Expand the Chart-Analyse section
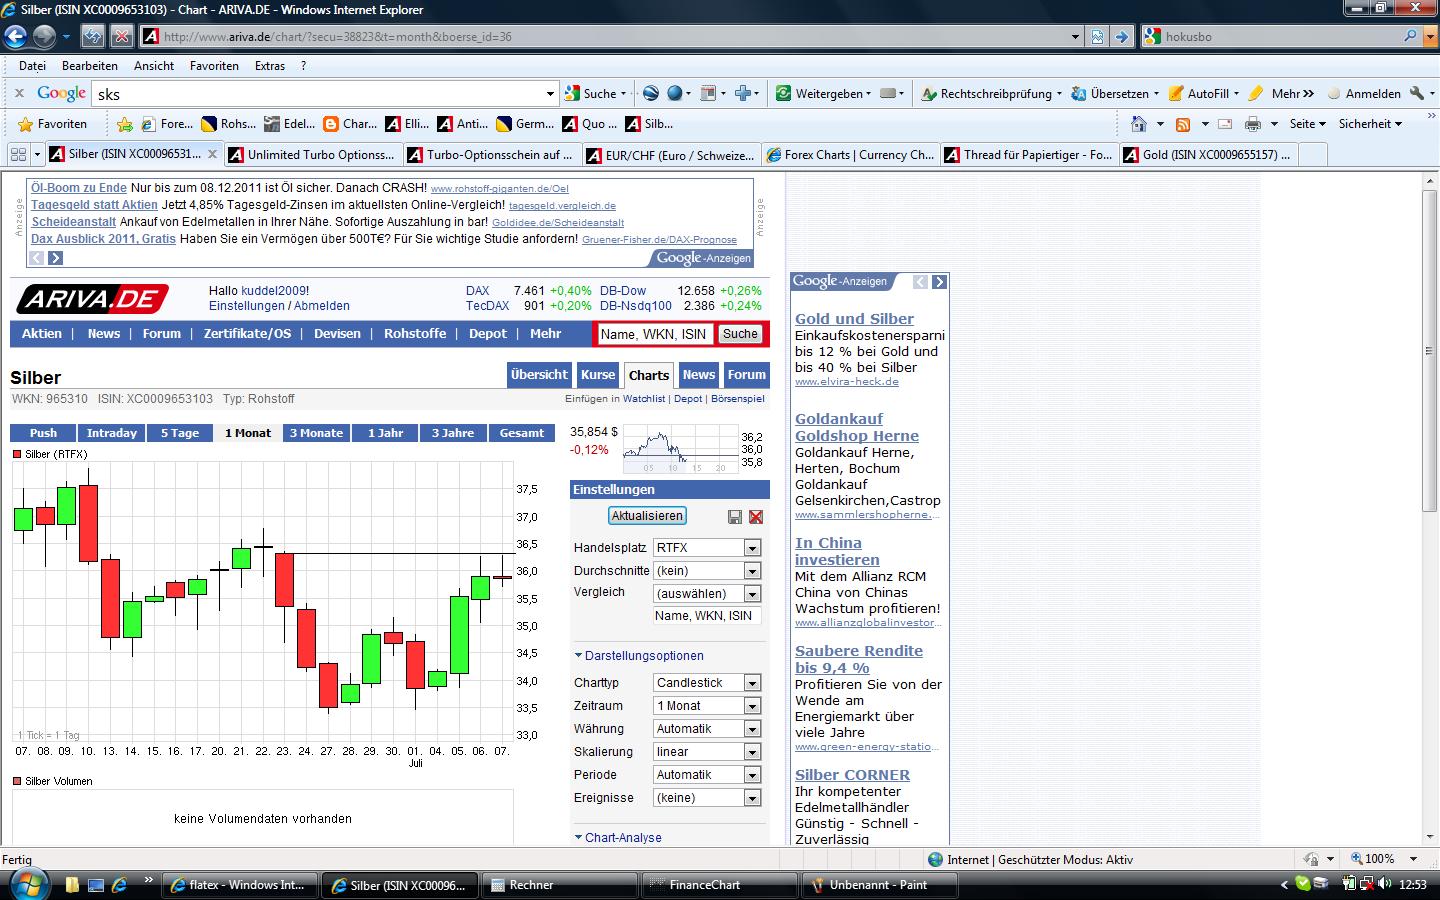1440x900 pixels. coord(618,838)
